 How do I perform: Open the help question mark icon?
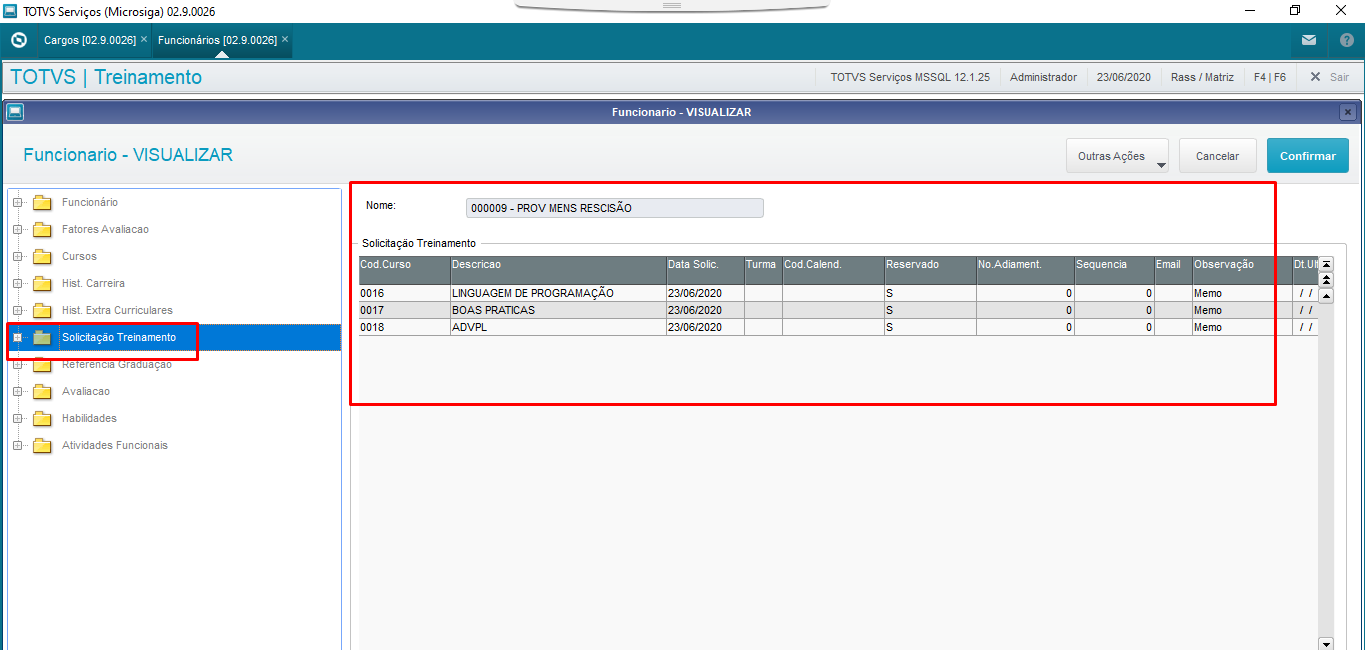[1347, 40]
